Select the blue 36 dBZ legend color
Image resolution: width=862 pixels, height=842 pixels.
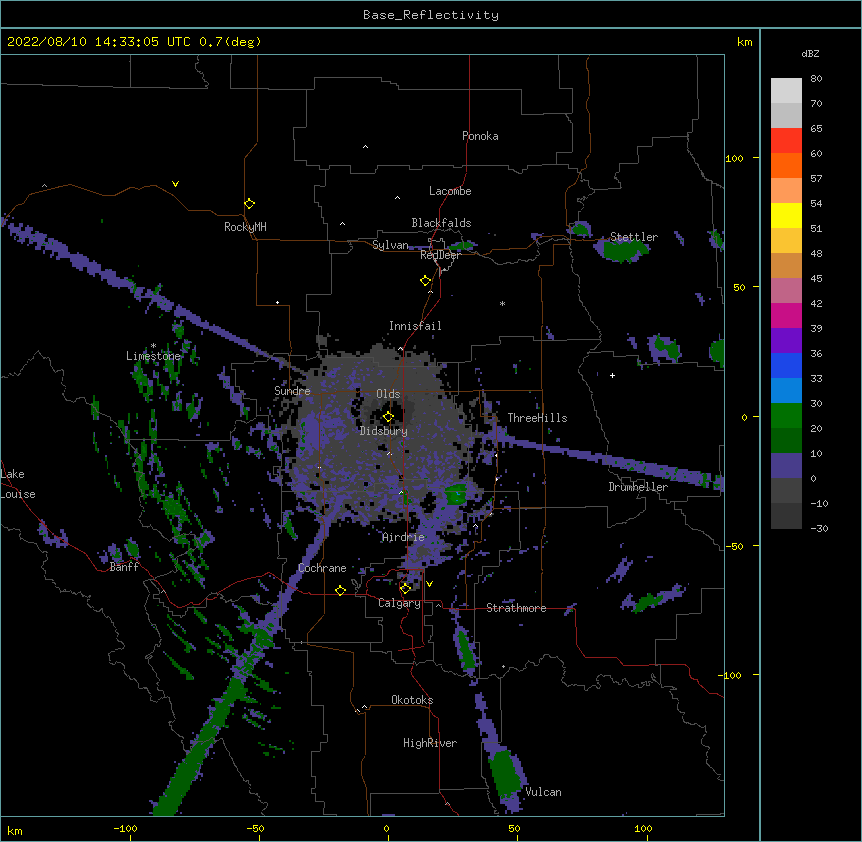pos(786,365)
